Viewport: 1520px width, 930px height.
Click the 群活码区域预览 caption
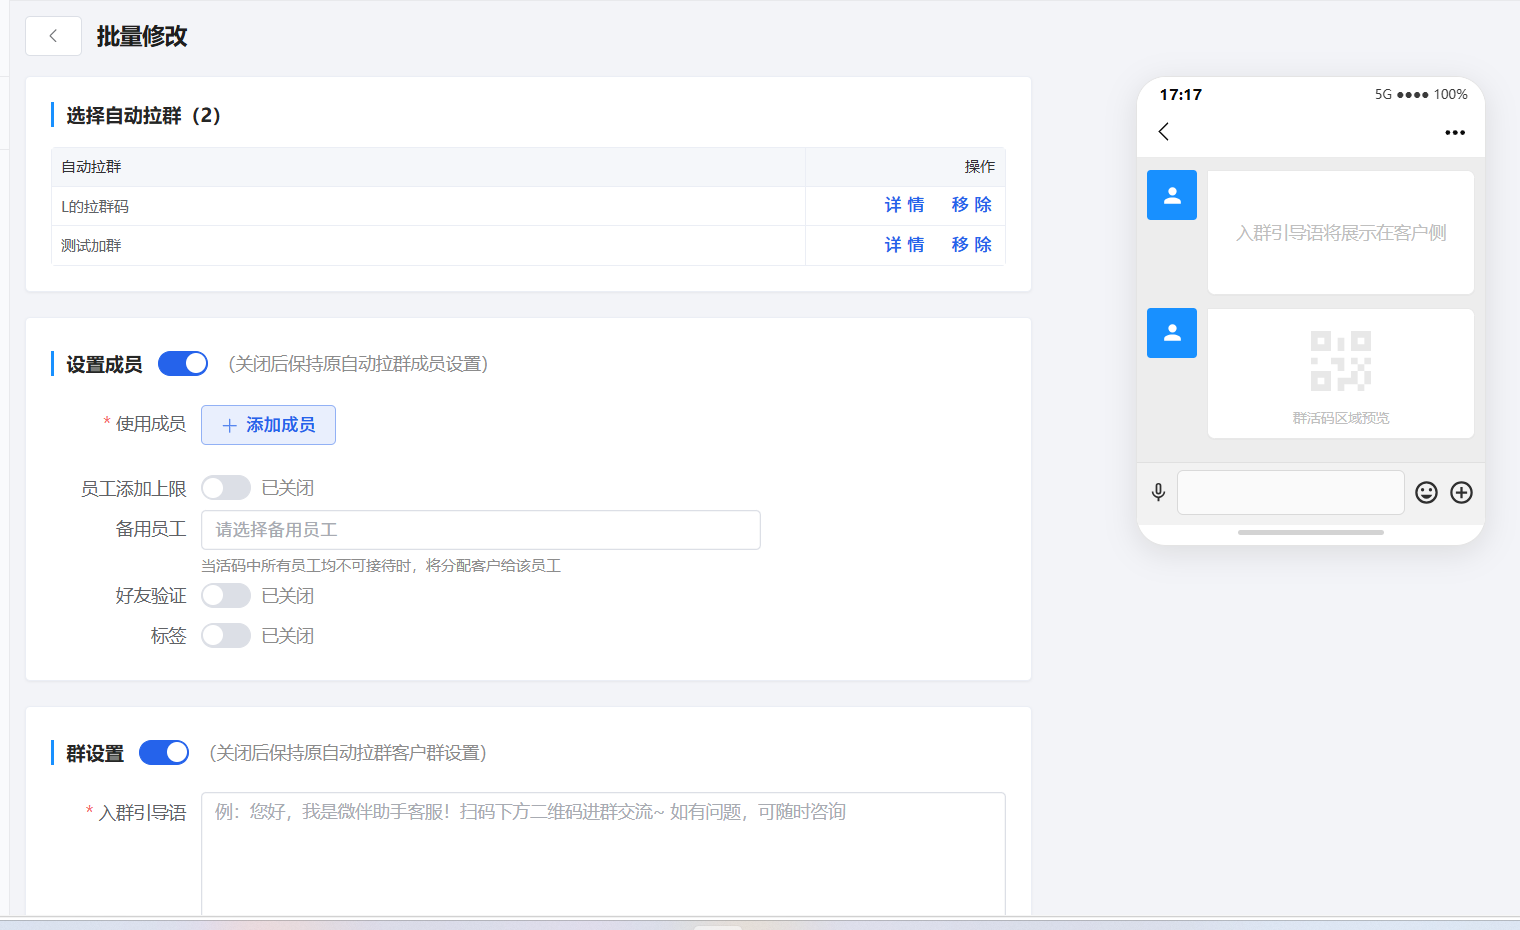[x=1340, y=418]
